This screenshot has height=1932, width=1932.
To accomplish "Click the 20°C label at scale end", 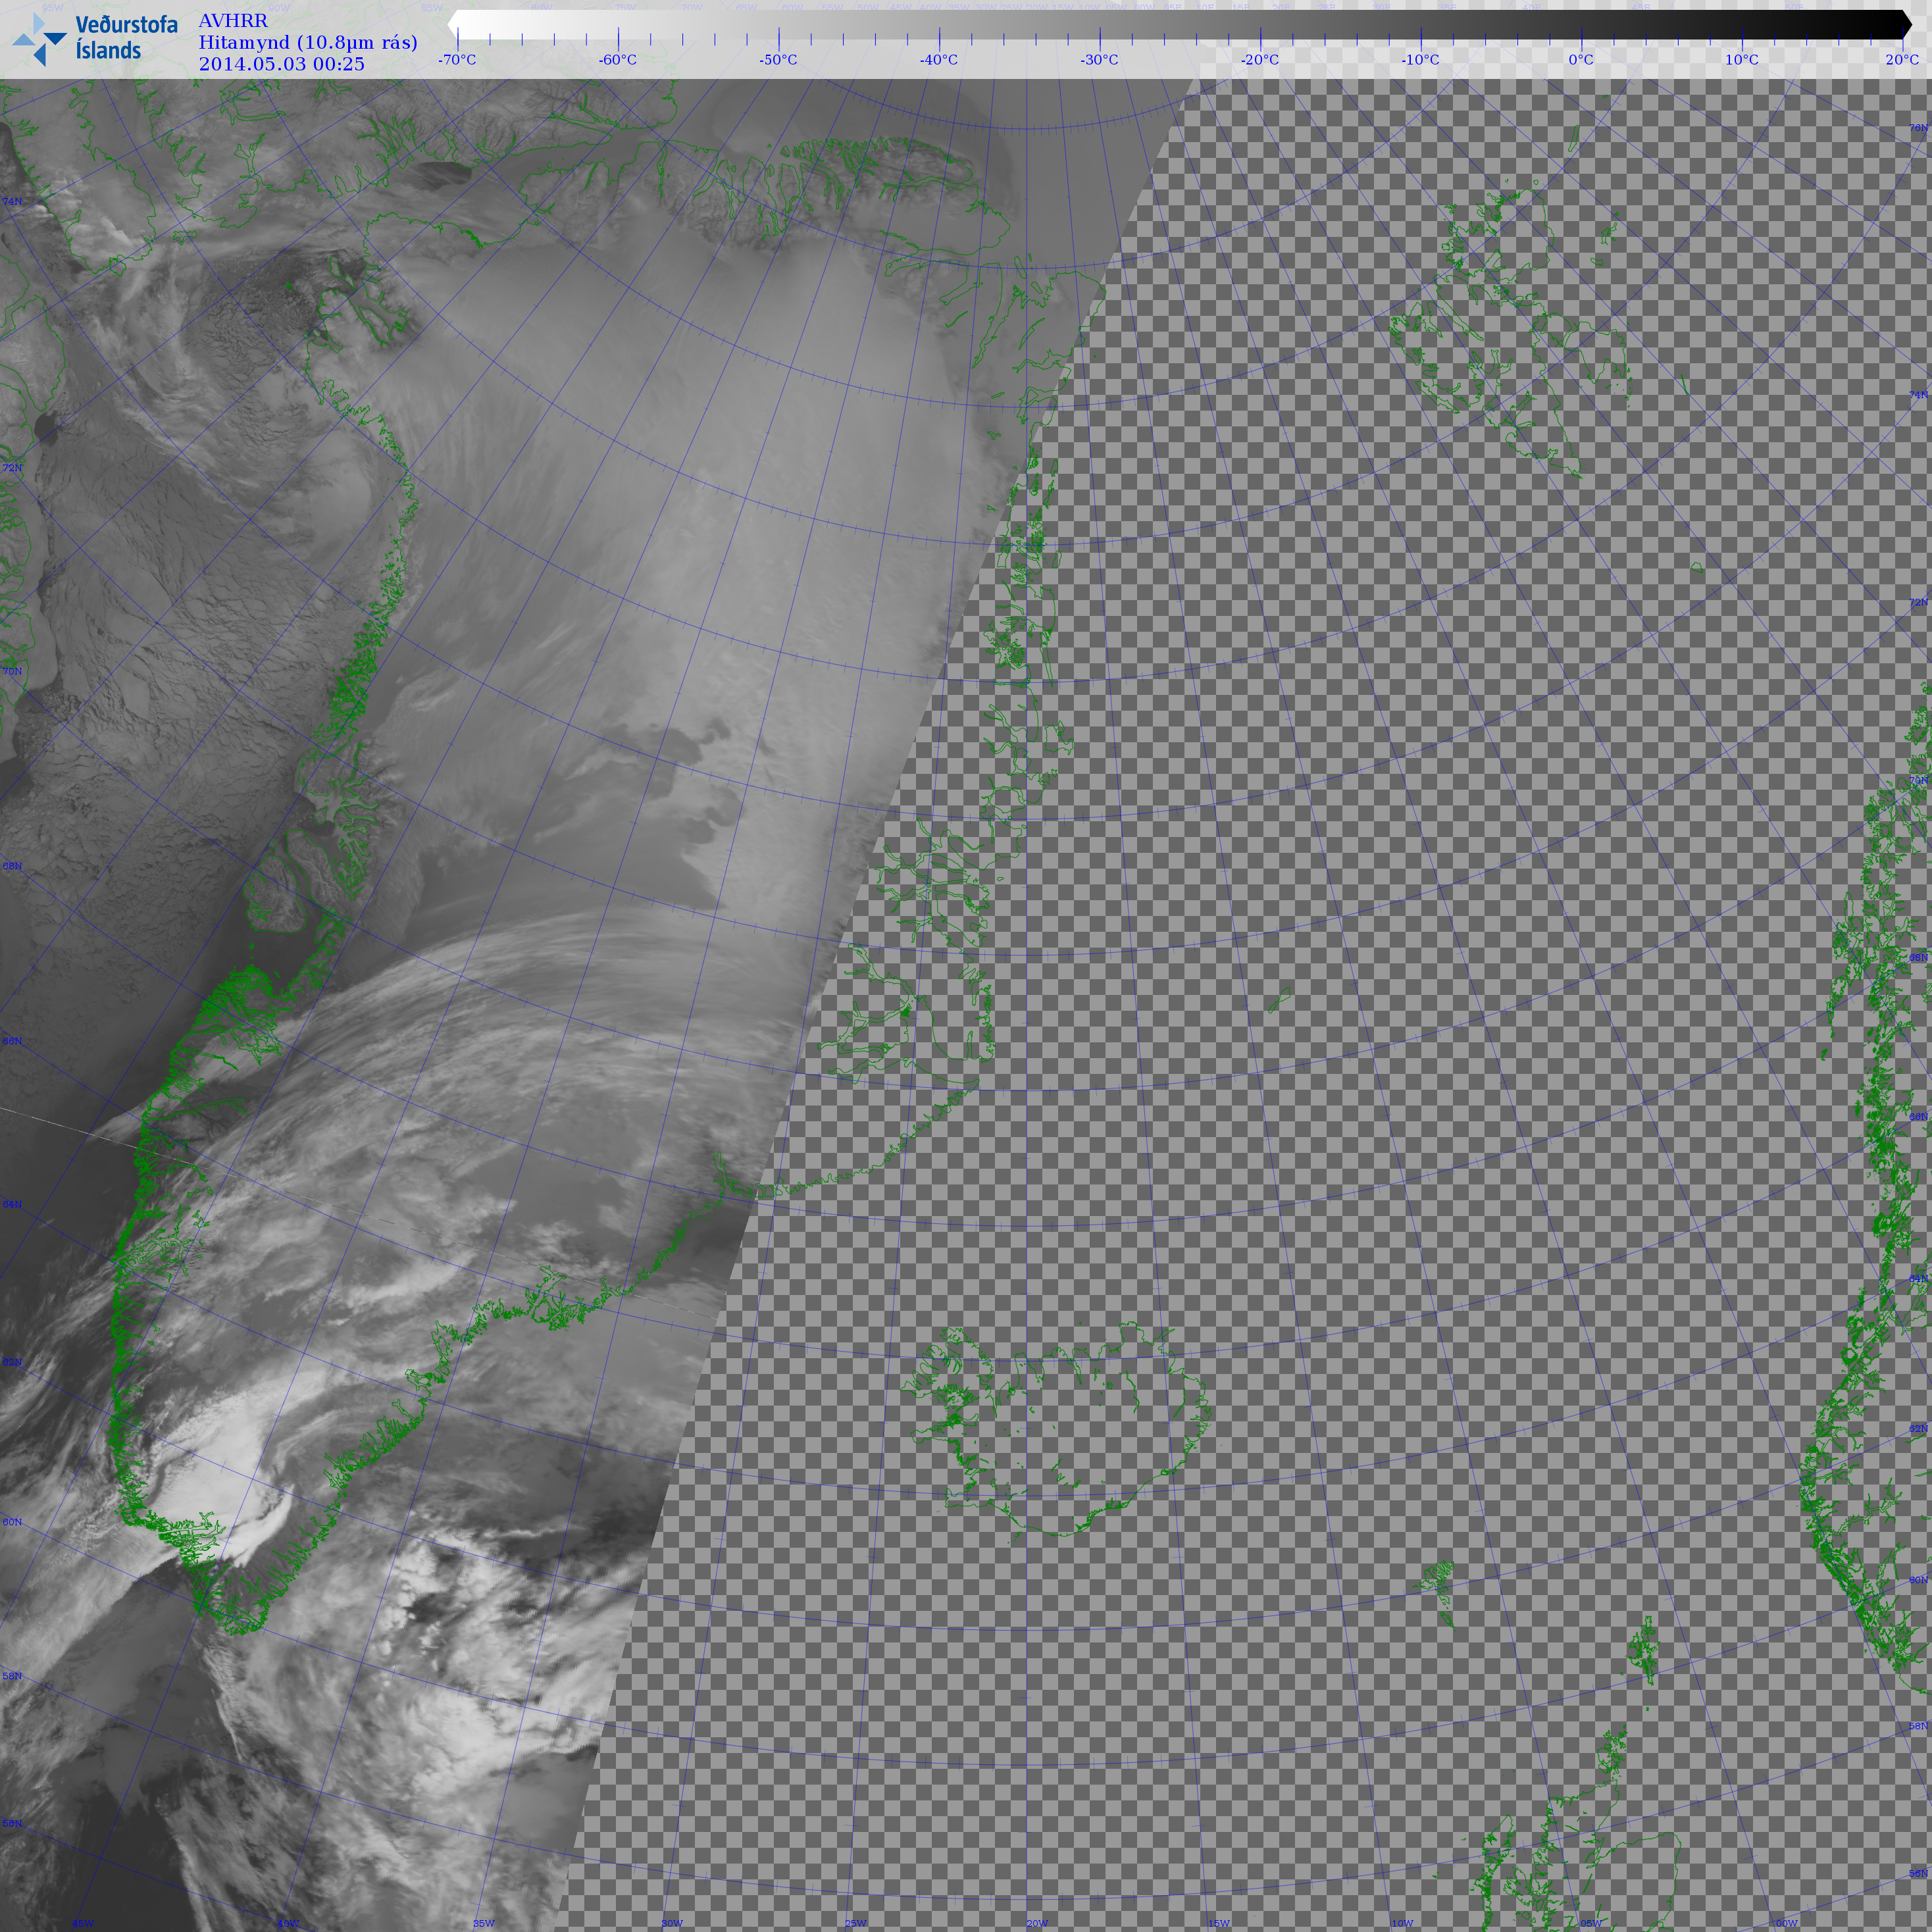I will (1901, 60).
